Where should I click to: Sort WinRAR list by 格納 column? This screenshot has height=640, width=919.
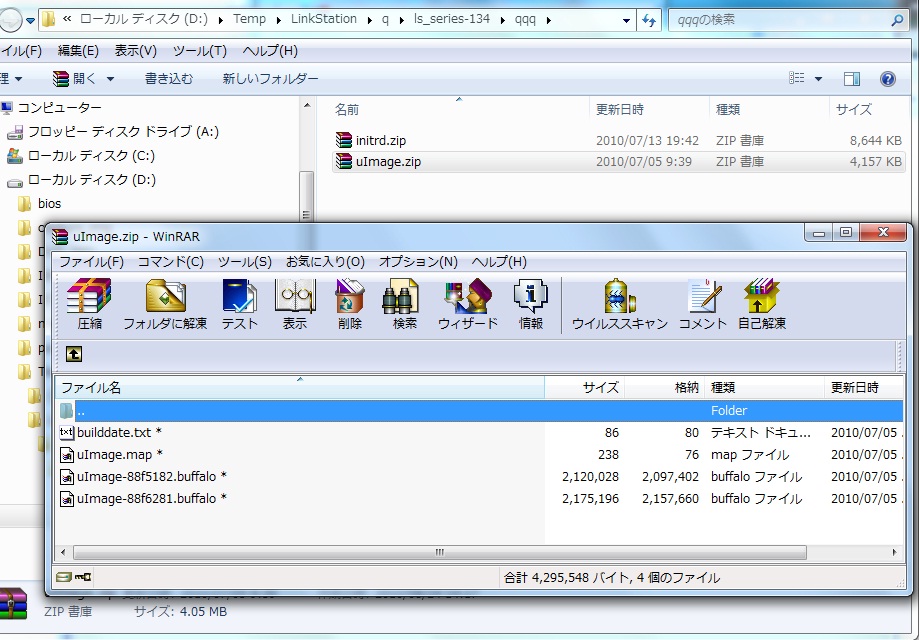[665, 387]
